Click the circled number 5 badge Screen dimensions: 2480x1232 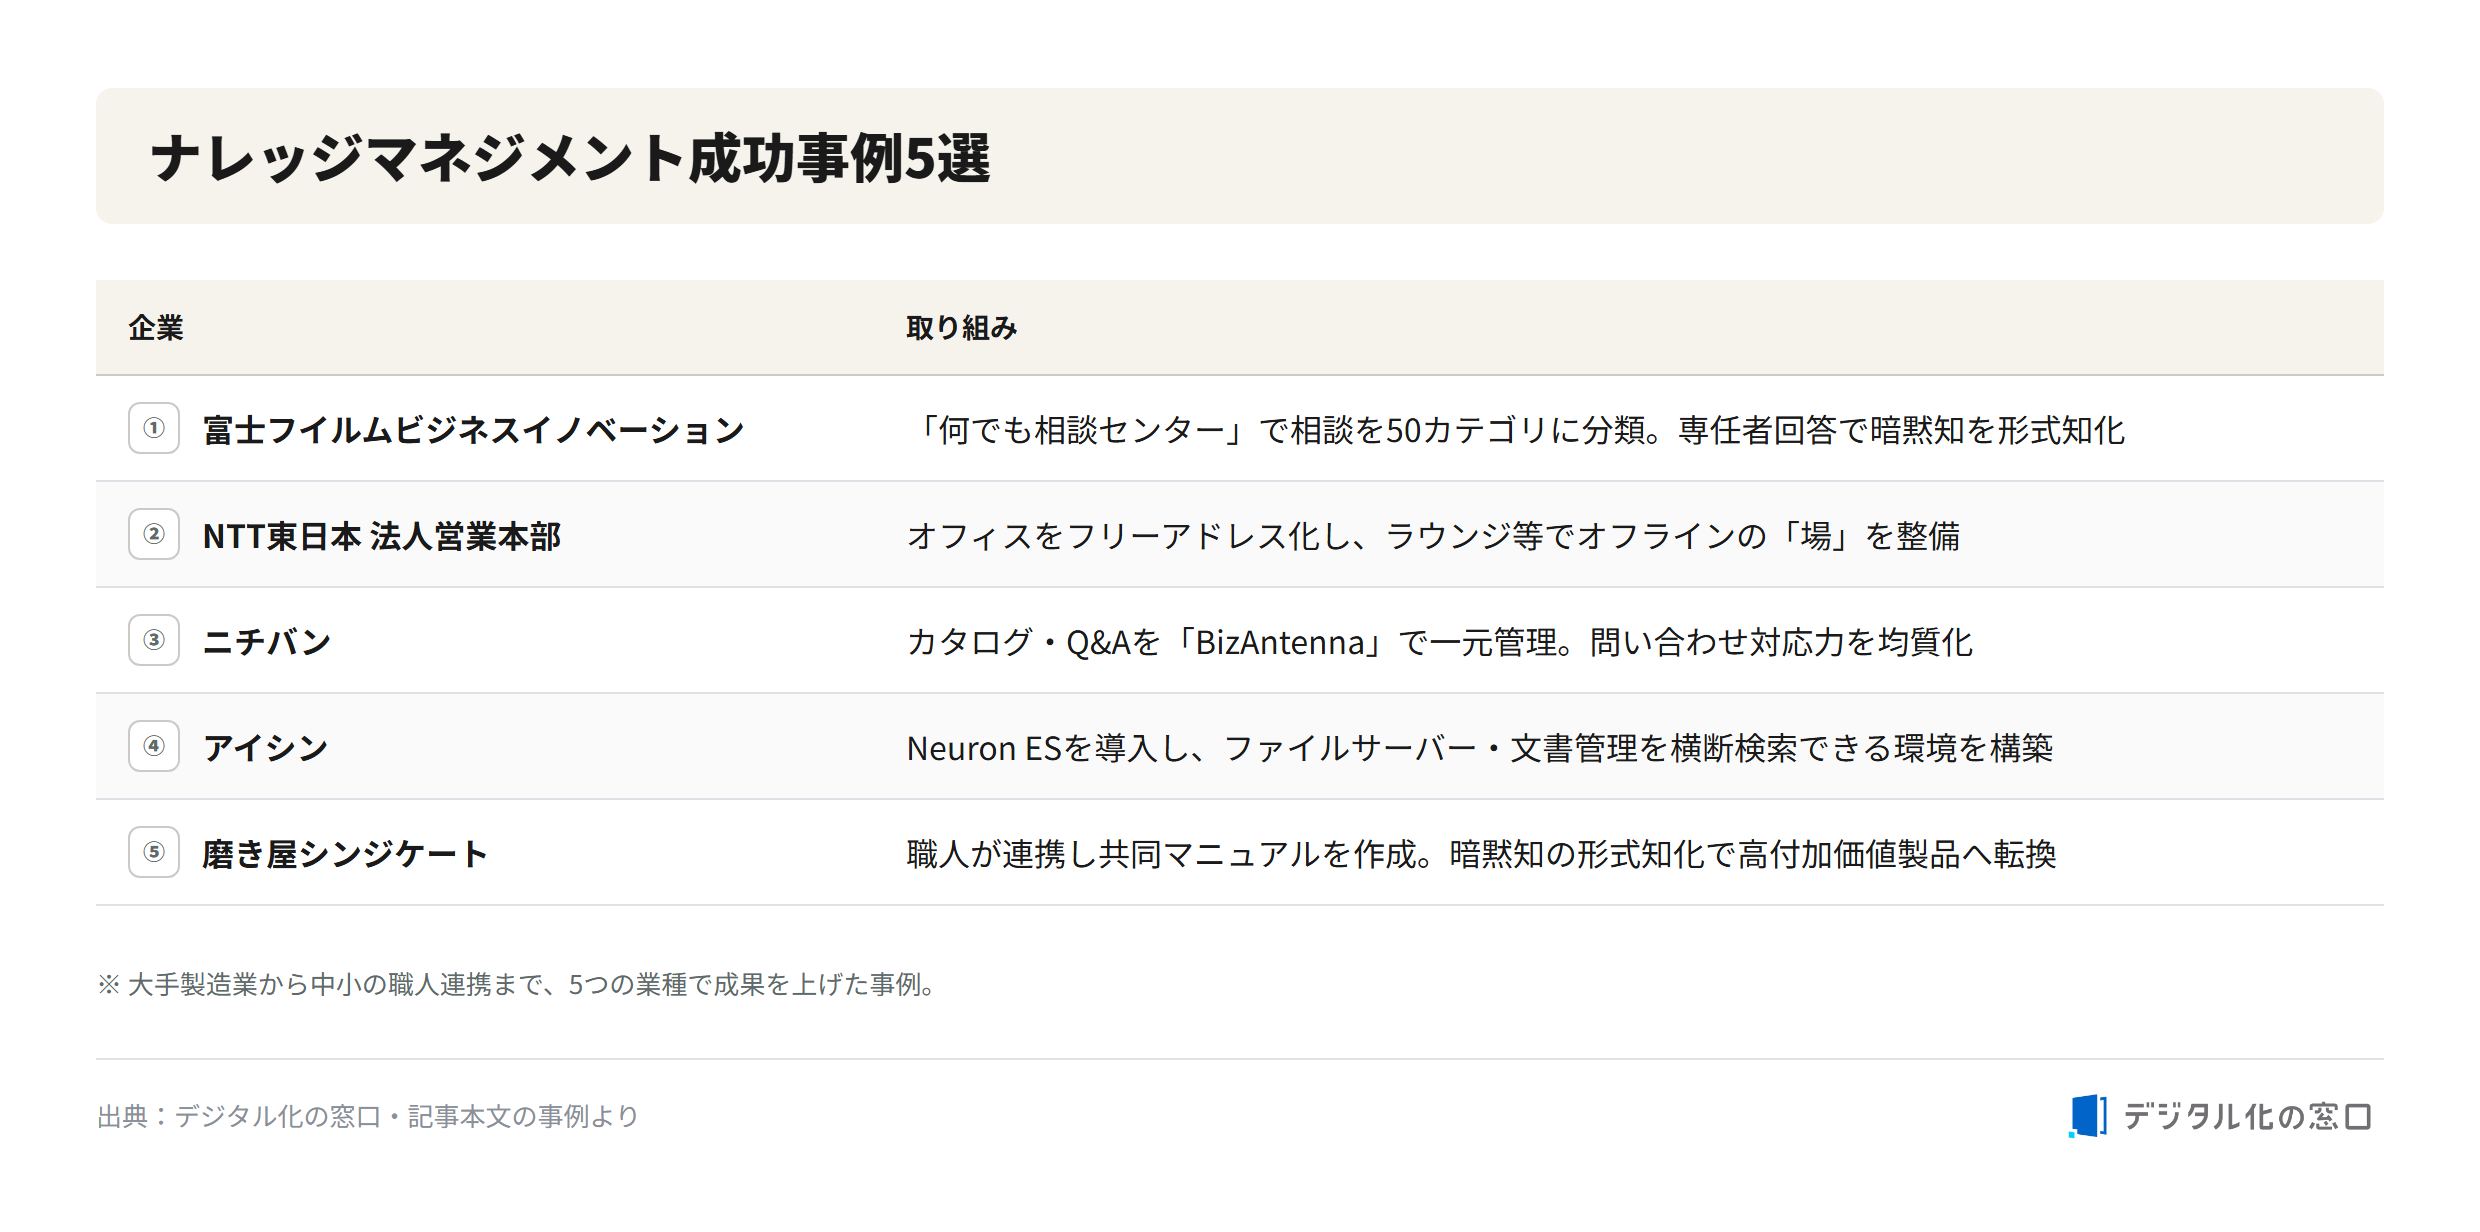pyautogui.click(x=154, y=852)
